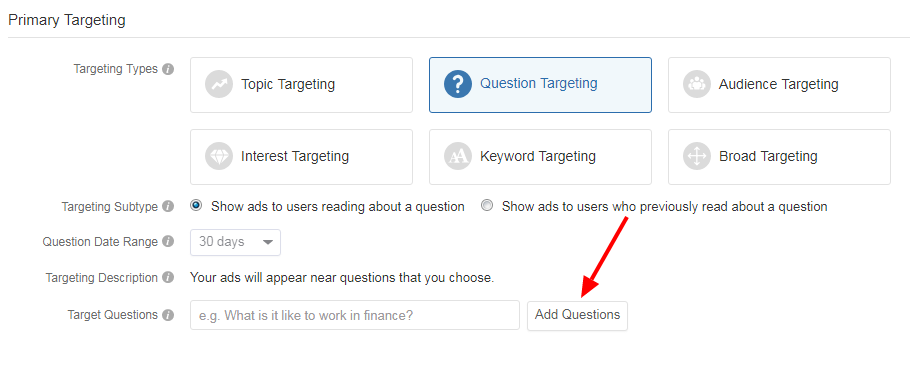
Task: Open info tooltip beside Question Date Range
Action: [168, 242]
